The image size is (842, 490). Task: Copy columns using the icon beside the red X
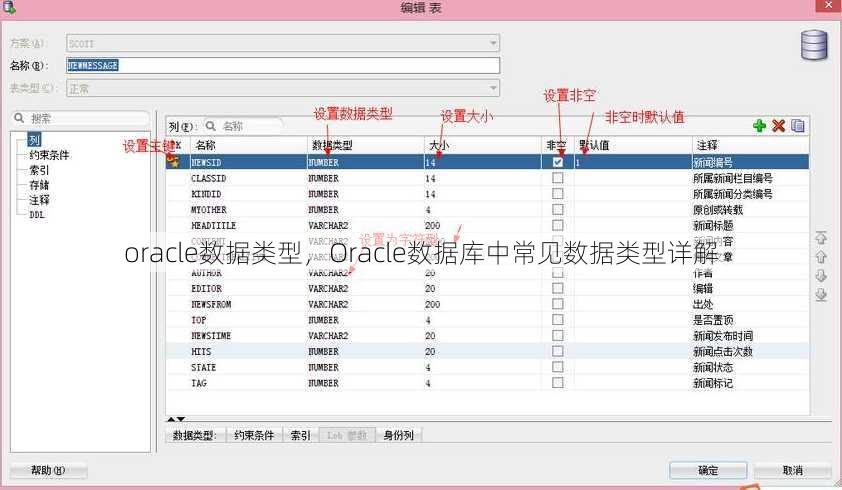coord(797,126)
